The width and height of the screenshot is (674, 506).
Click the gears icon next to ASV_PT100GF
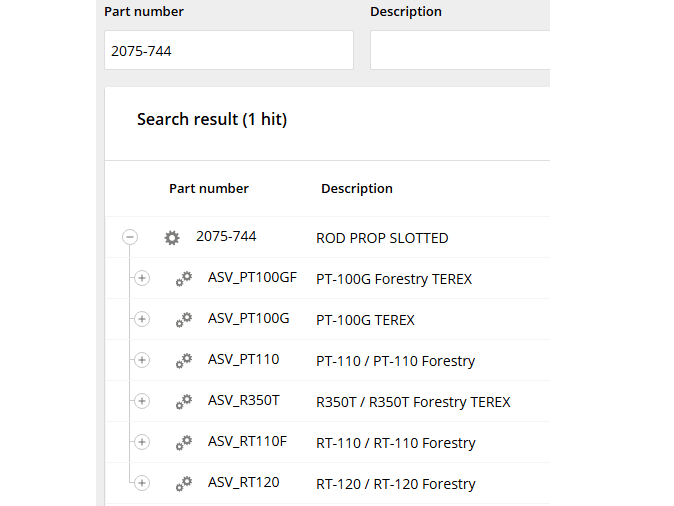point(184,279)
